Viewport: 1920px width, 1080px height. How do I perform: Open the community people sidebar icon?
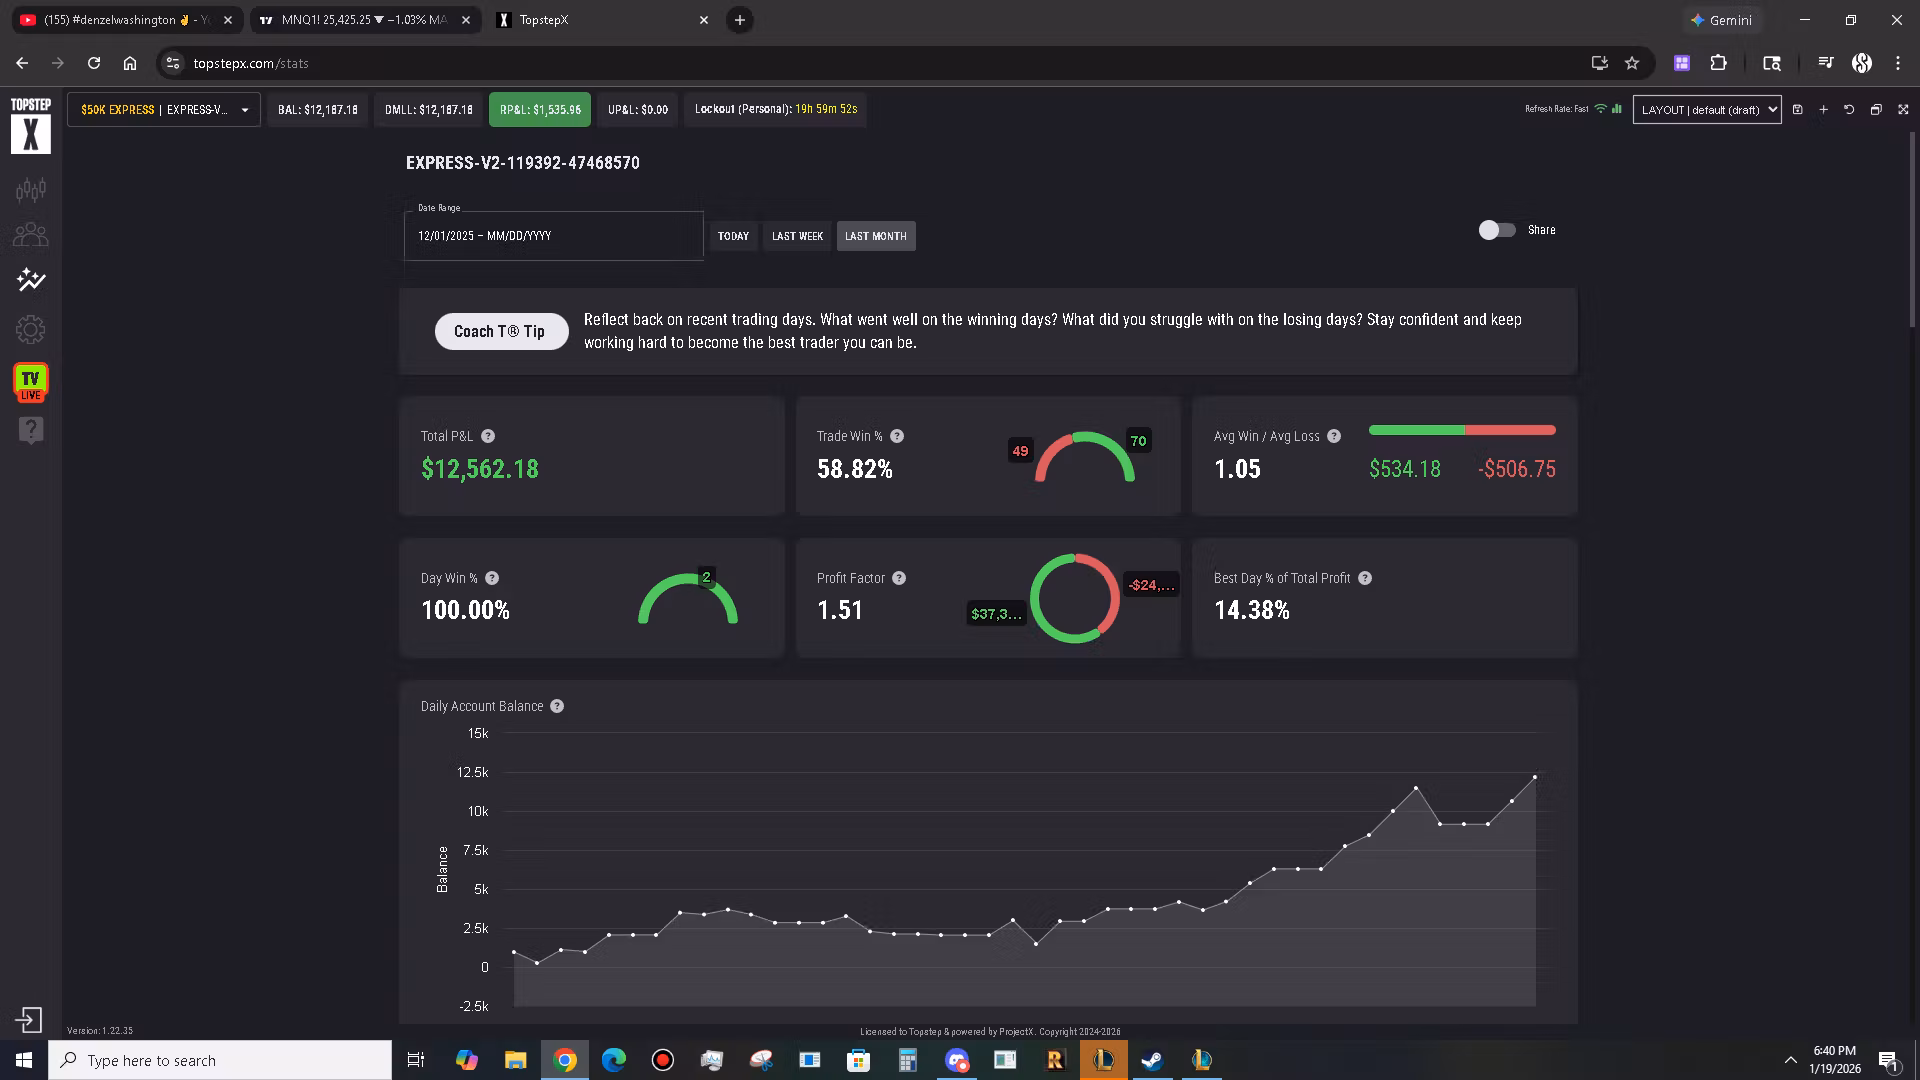pos(31,235)
